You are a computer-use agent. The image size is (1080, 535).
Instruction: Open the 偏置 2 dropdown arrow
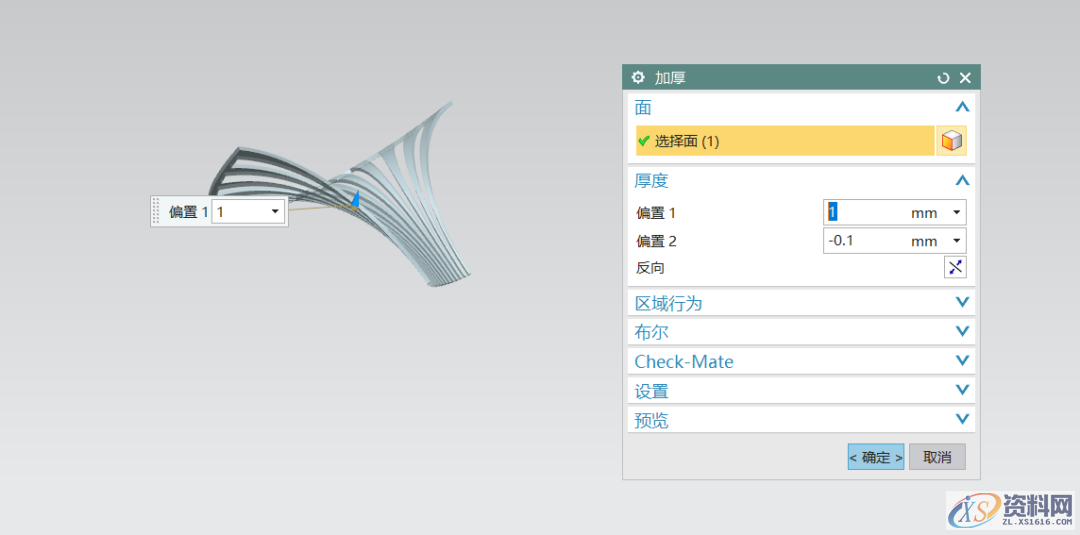[x=957, y=241]
